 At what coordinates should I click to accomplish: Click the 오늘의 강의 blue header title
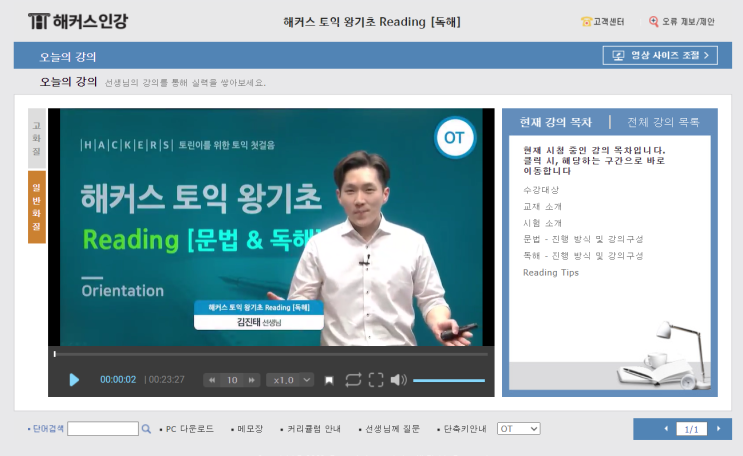point(68,57)
